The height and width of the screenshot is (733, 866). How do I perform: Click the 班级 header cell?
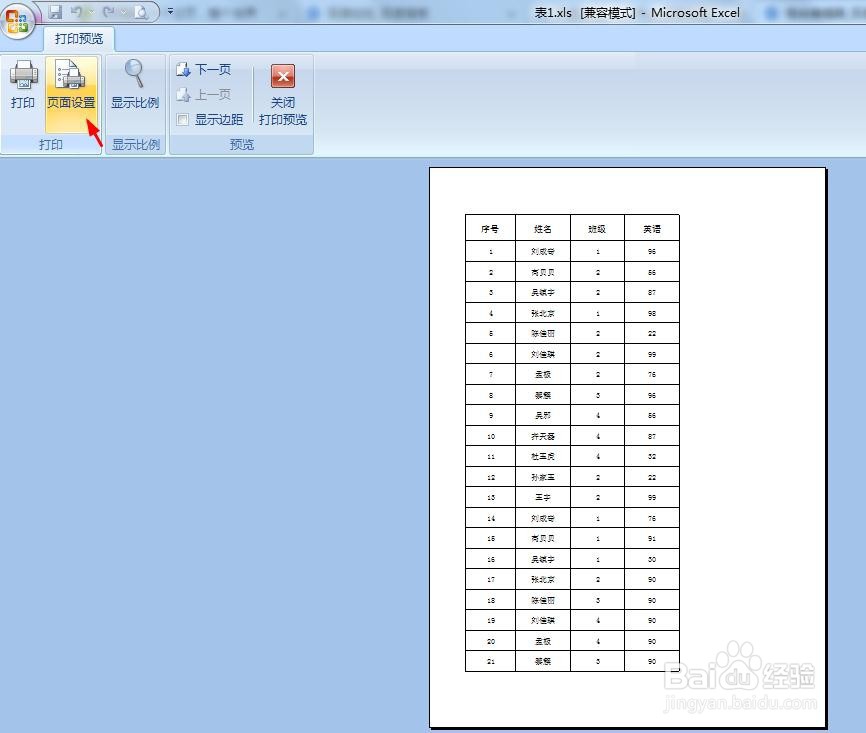point(597,229)
